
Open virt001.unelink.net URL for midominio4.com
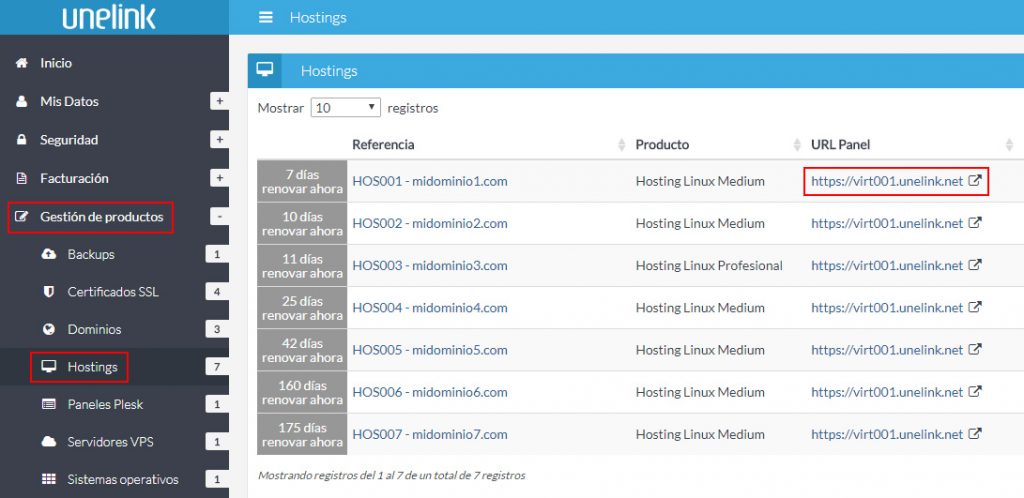887,307
